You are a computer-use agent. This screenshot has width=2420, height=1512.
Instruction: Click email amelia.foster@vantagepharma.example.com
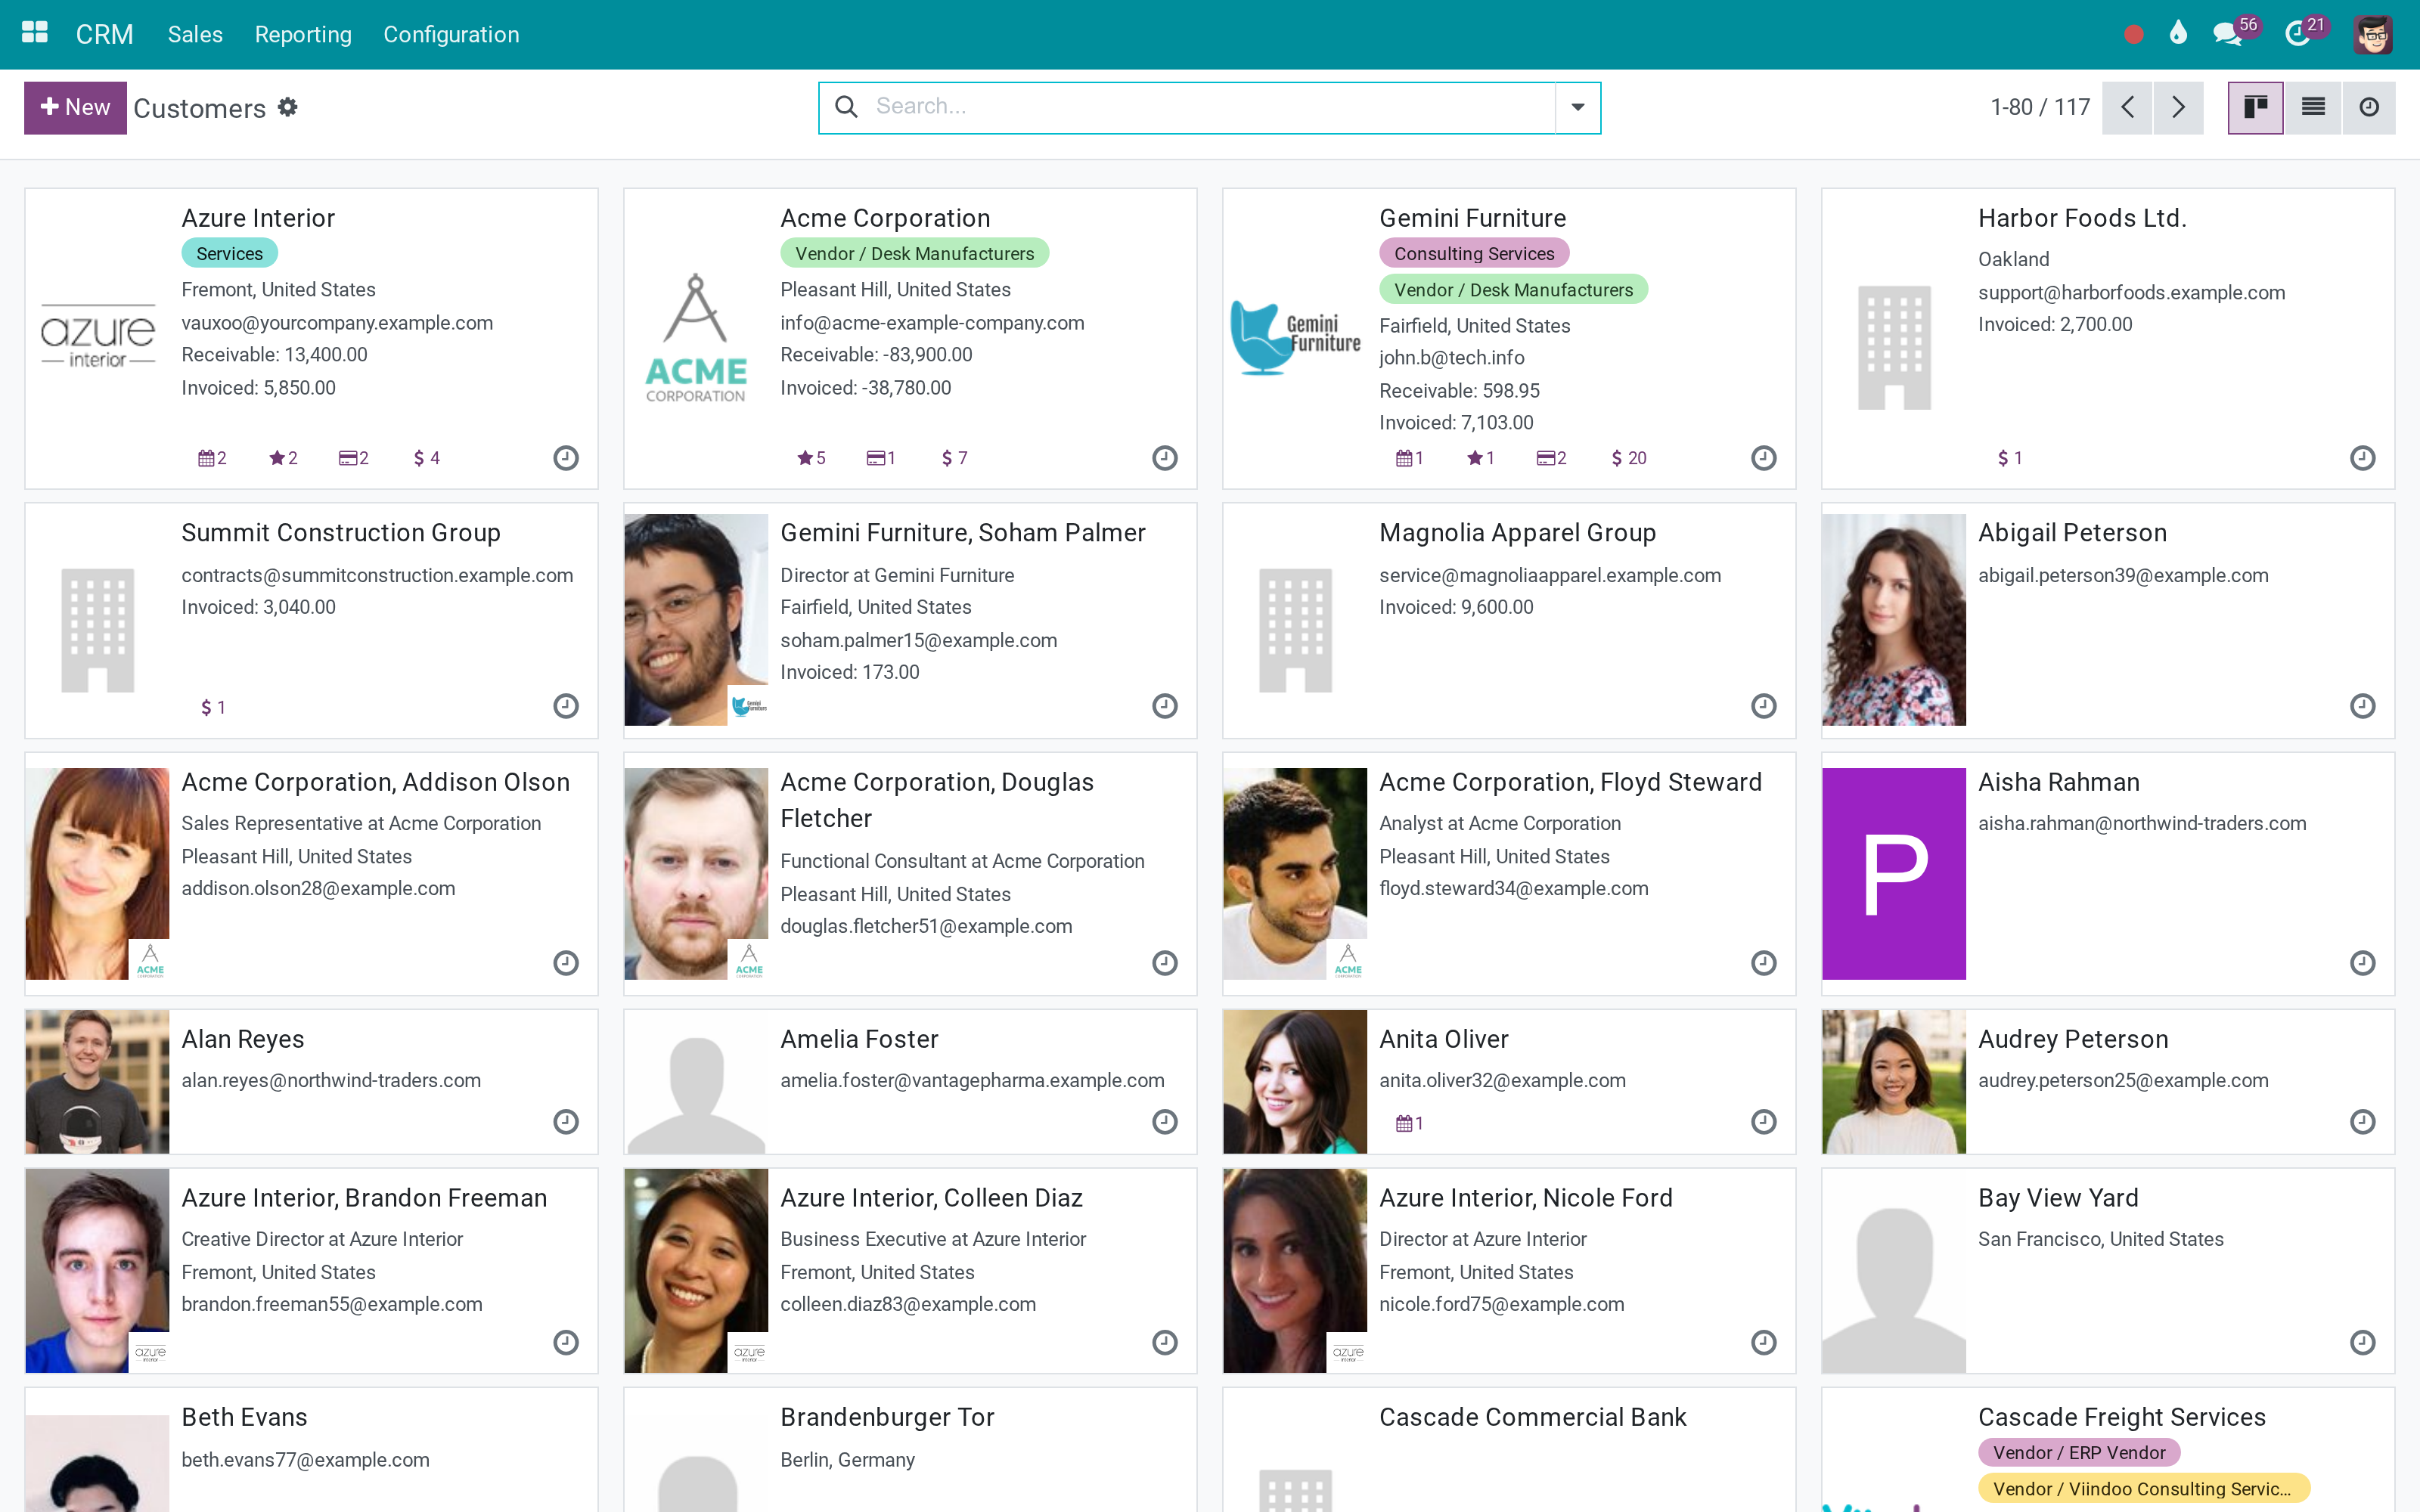click(972, 1080)
